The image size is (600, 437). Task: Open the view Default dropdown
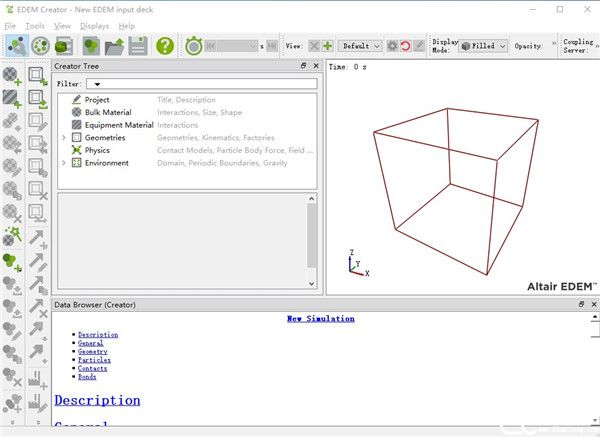click(360, 46)
